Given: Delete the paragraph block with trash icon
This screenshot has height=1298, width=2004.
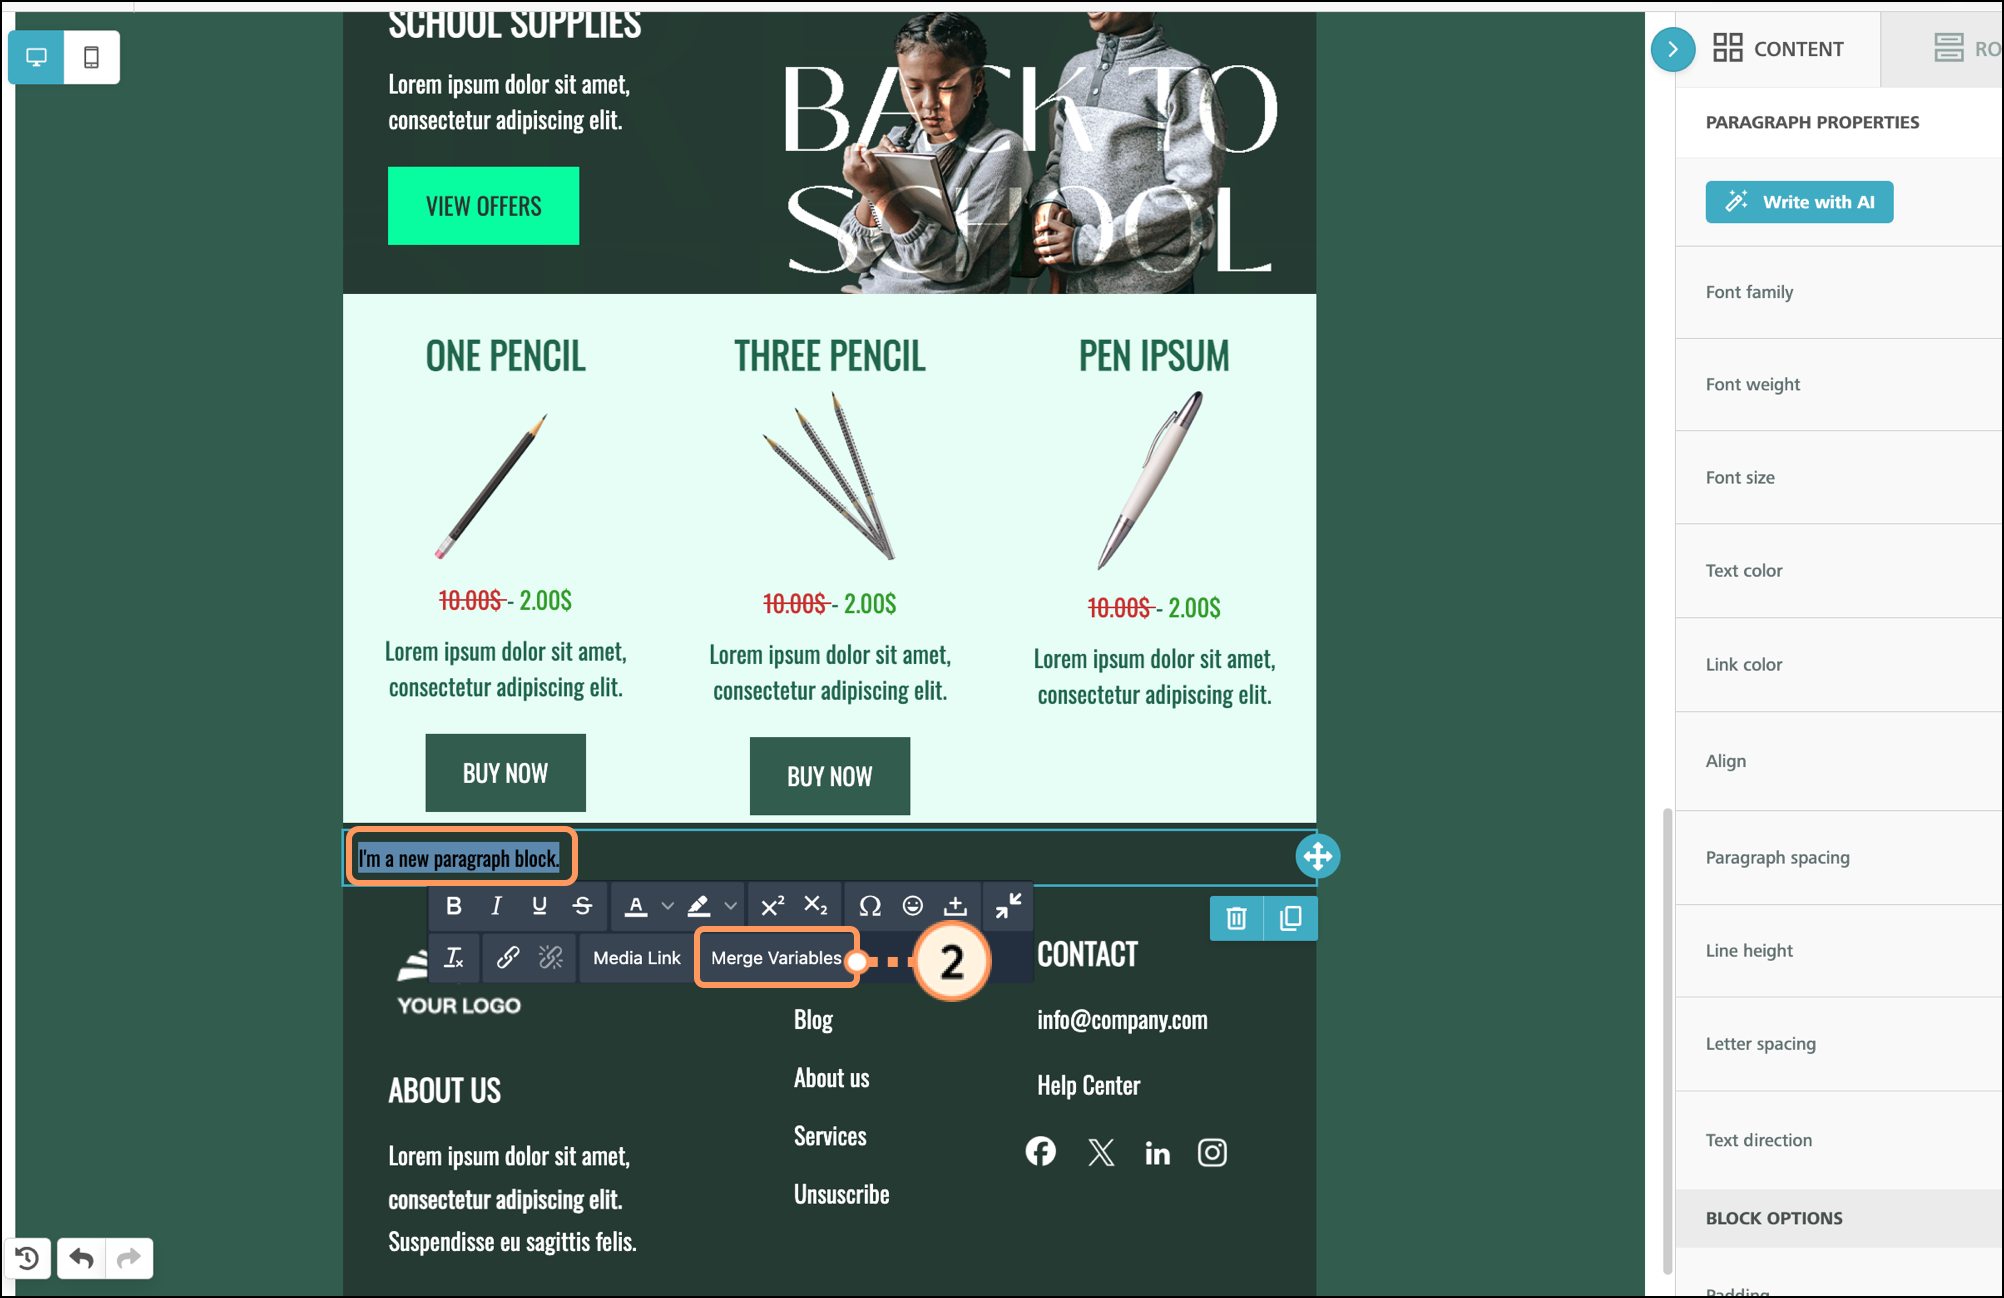Looking at the screenshot, I should [x=1236, y=918].
